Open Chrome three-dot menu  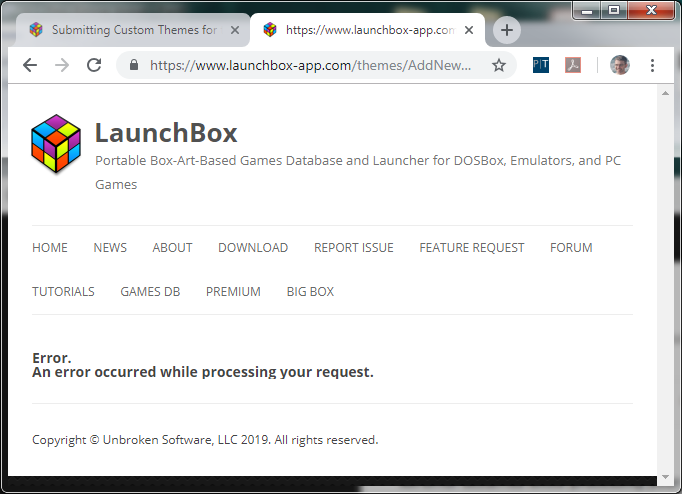652,65
